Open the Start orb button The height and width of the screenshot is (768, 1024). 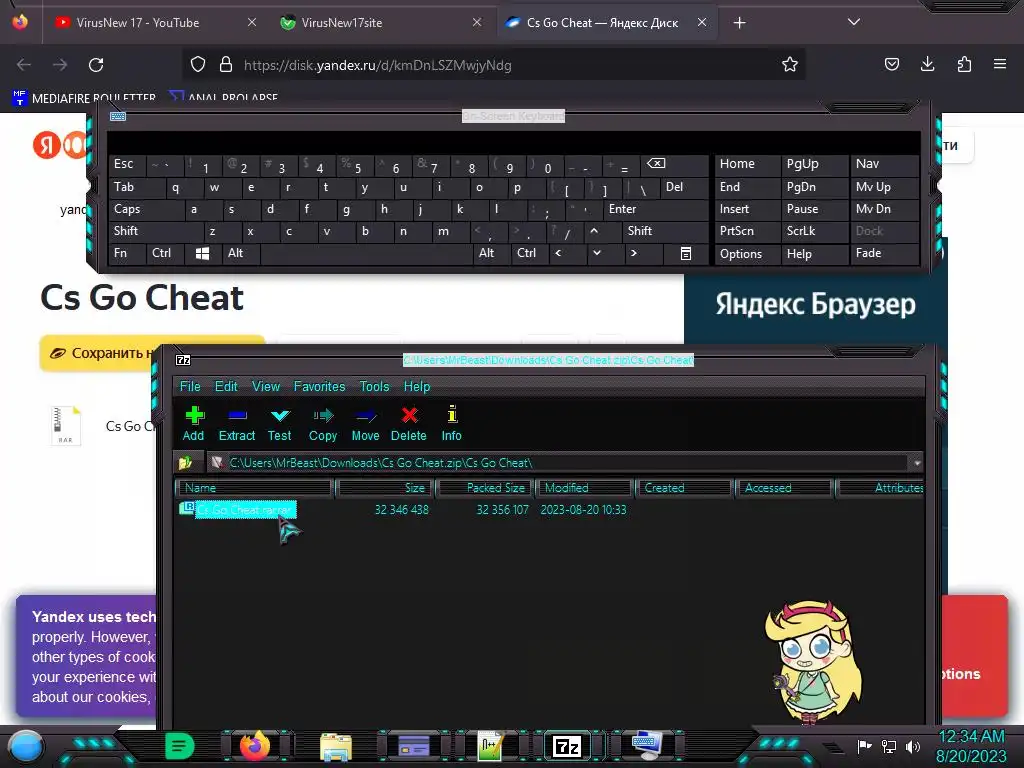point(25,746)
